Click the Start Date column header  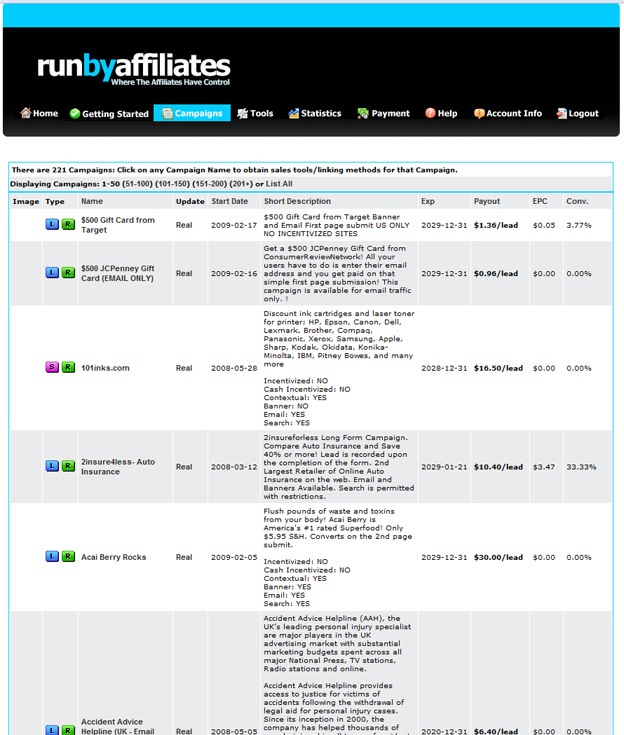pos(229,201)
